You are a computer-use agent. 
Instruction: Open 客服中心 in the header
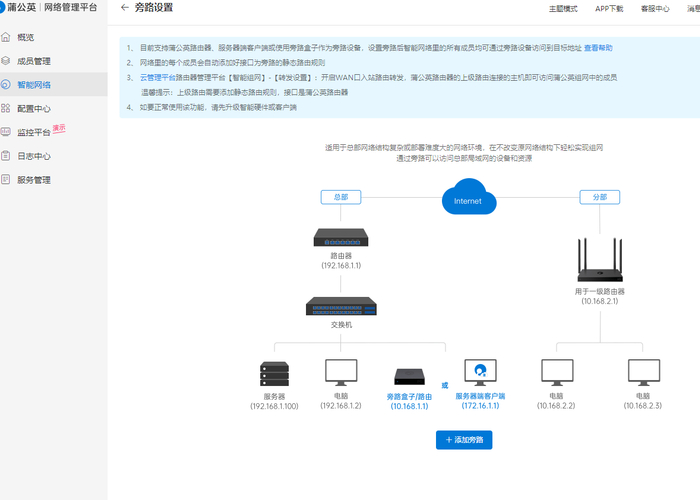[x=655, y=8]
